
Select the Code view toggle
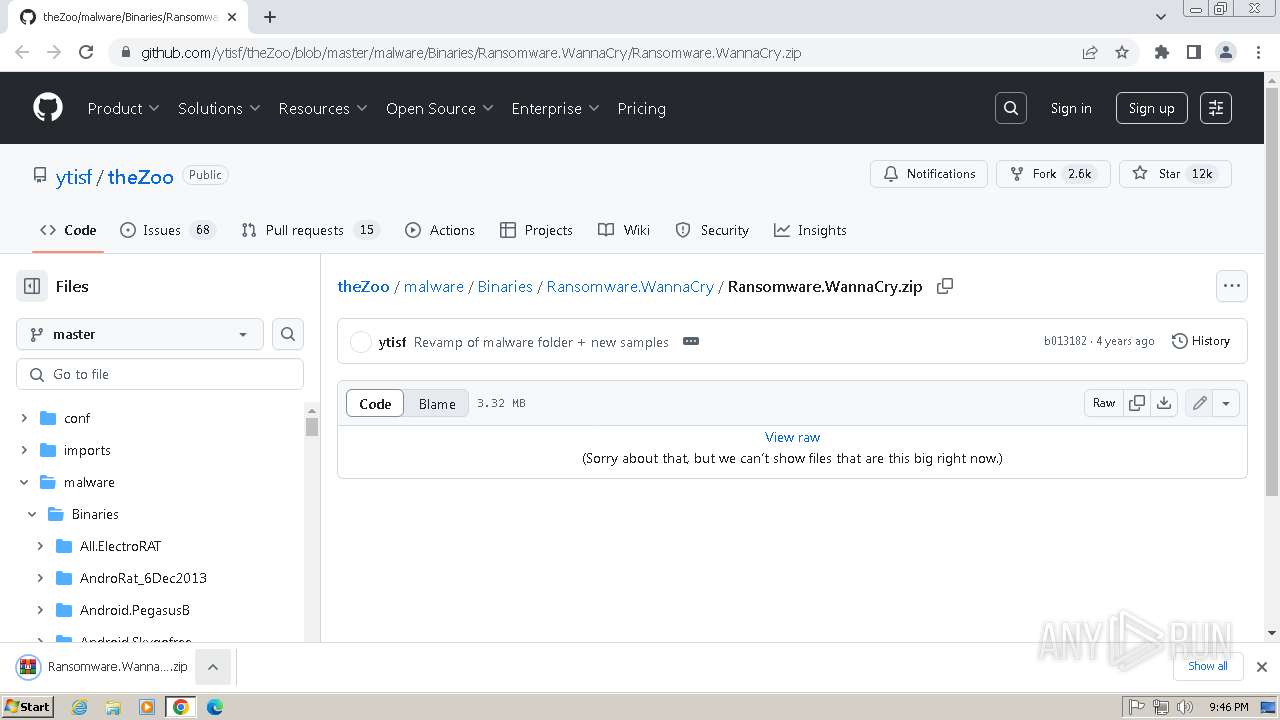point(375,404)
